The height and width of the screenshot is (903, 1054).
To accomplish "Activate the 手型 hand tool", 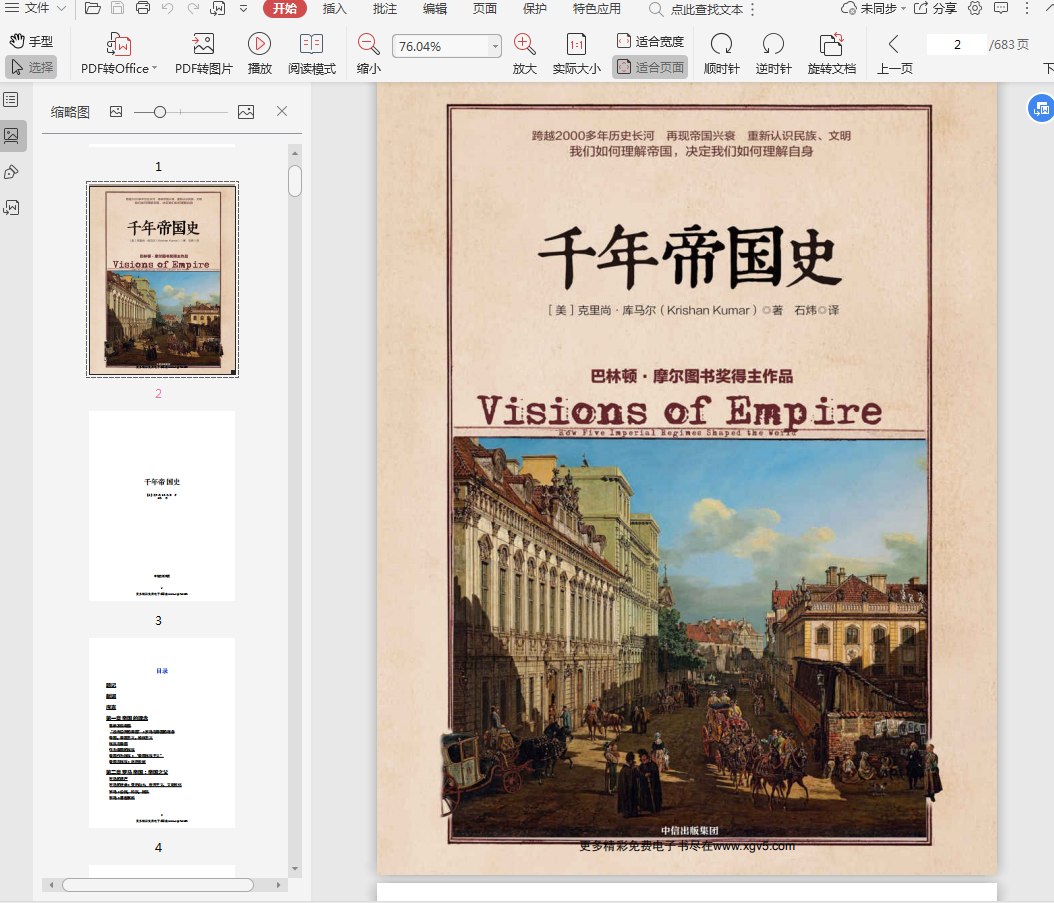I will tap(31, 42).
